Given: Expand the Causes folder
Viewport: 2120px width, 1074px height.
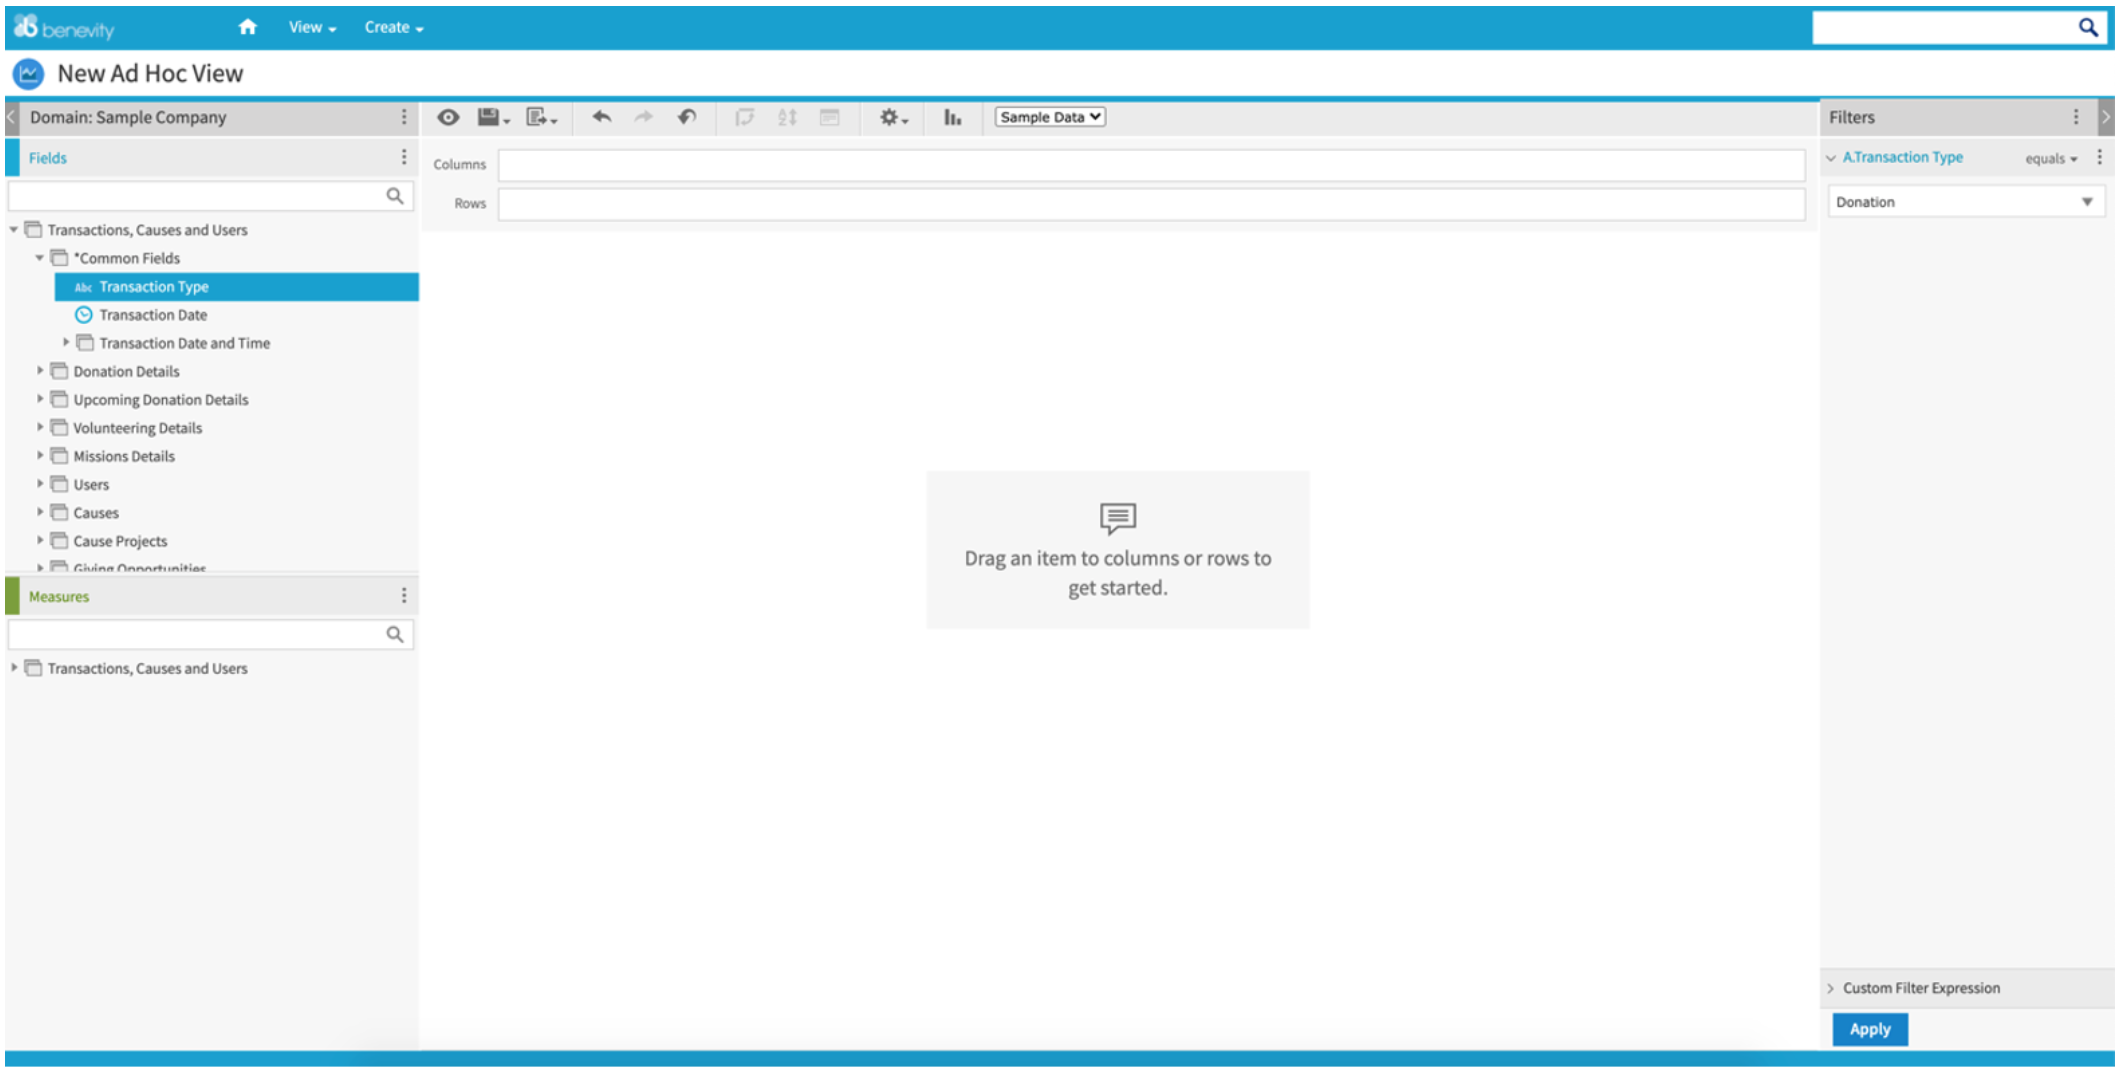Looking at the screenshot, I should pyautogui.click(x=40, y=512).
